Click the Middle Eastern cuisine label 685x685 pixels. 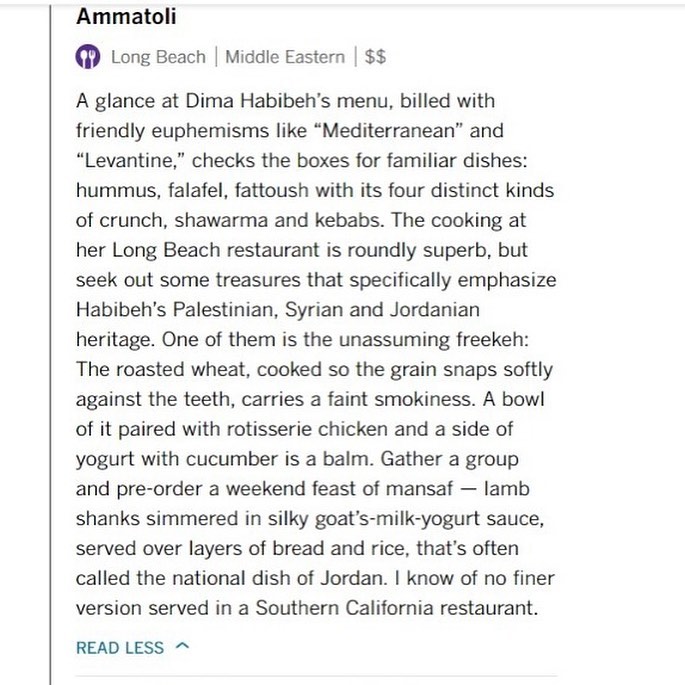pyautogui.click(x=285, y=57)
